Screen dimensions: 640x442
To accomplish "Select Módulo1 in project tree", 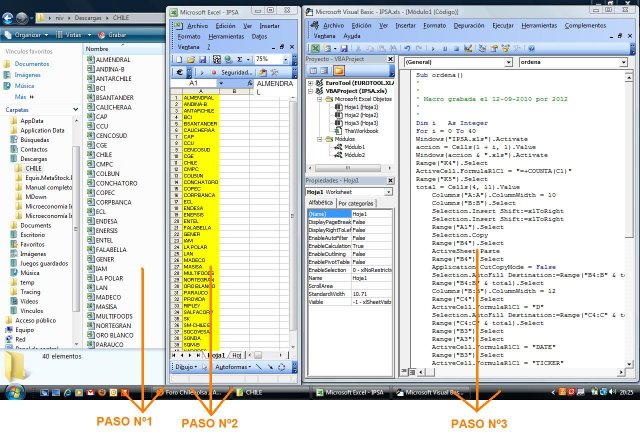I will click(x=354, y=147).
